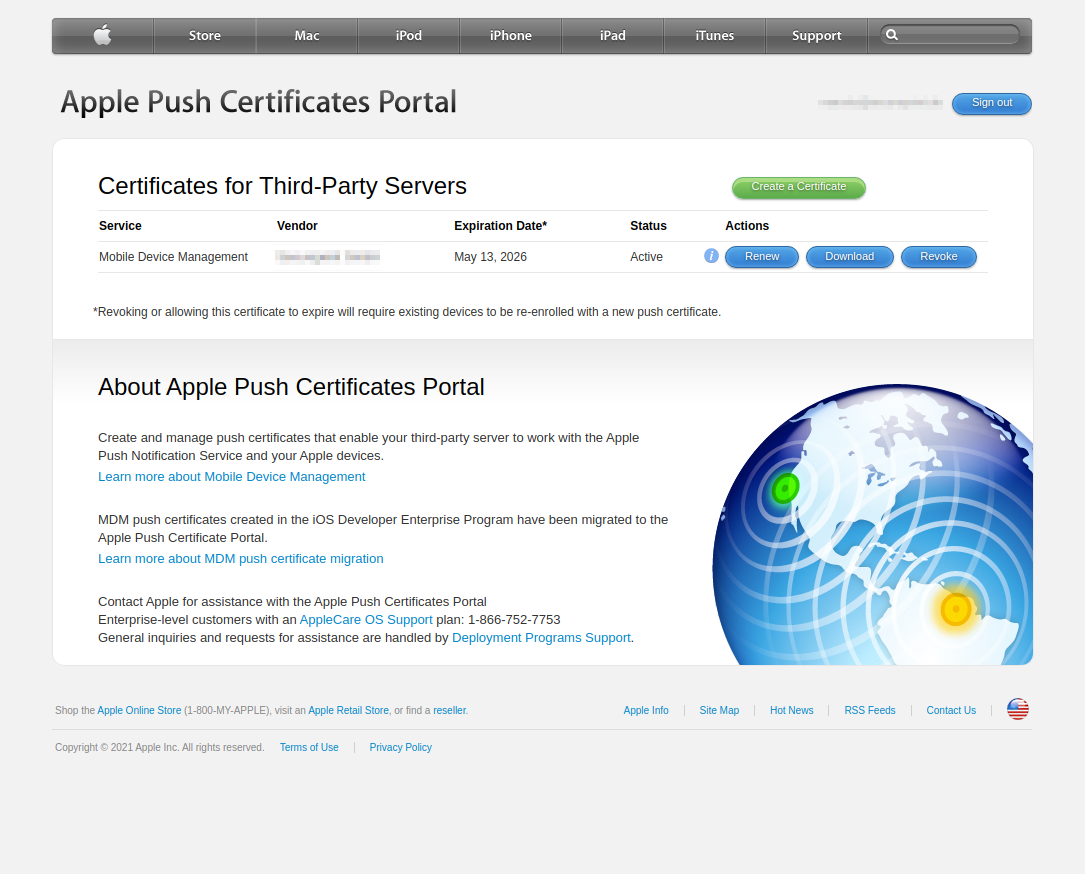Click the info icon beside Renew
The image size is (1085, 874).
pos(711,256)
